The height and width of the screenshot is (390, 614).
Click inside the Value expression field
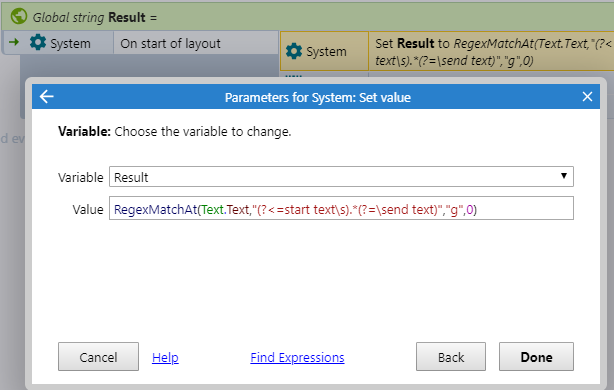pos(341,208)
